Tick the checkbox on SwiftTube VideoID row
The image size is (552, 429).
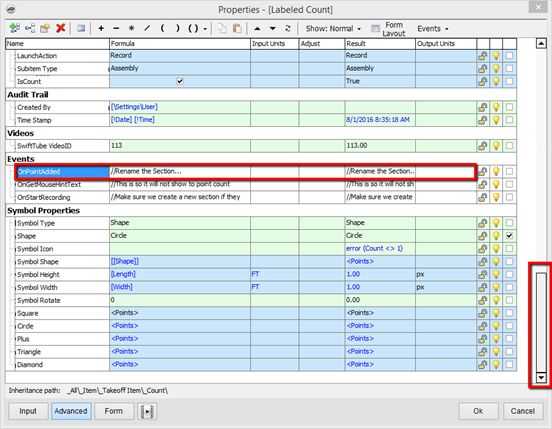[509, 146]
